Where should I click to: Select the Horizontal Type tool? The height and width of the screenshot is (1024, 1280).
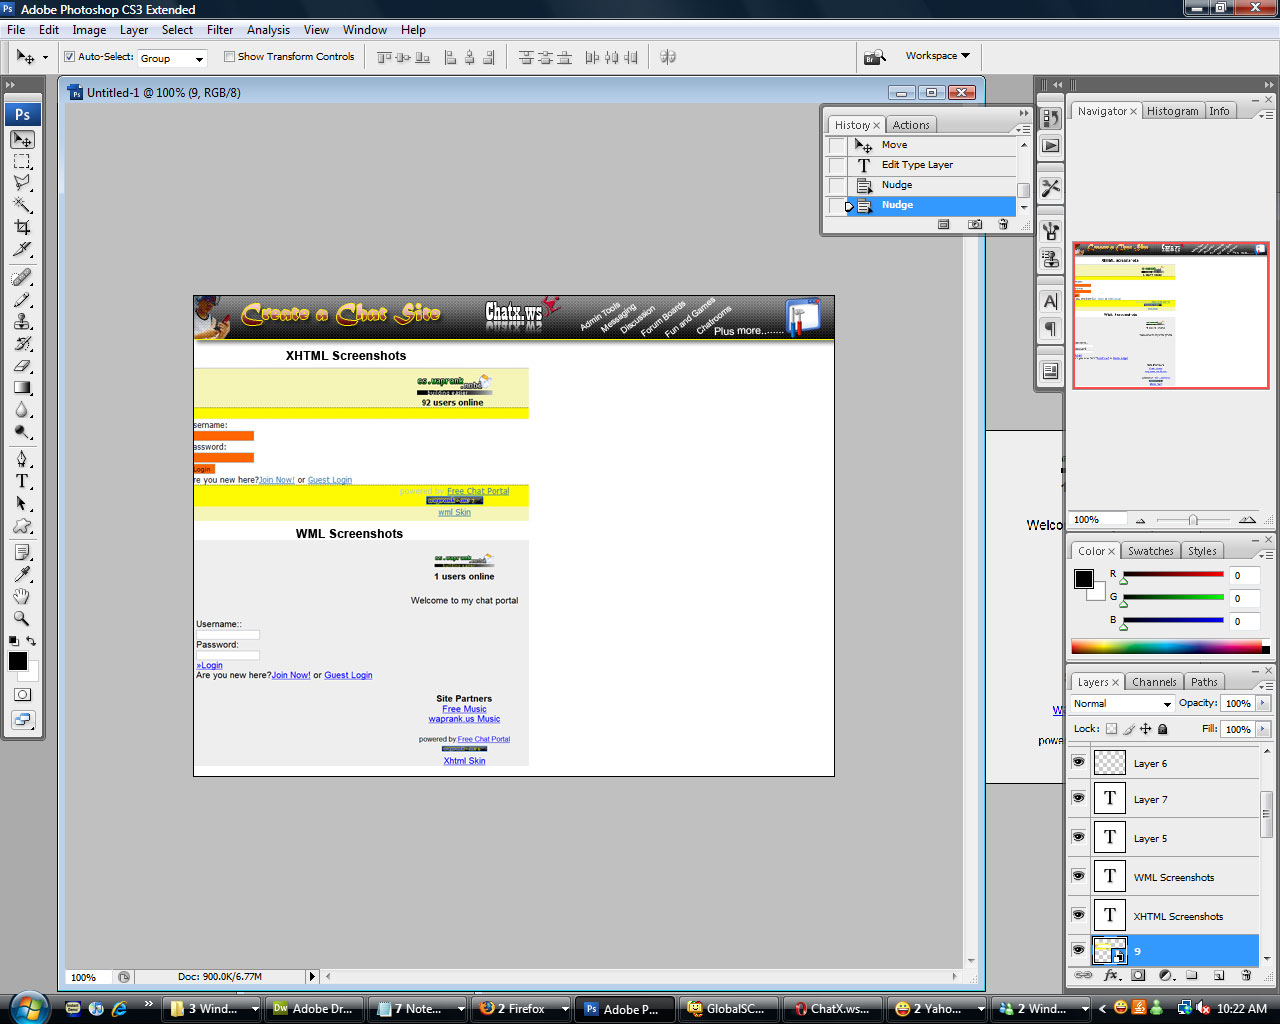tap(22, 481)
